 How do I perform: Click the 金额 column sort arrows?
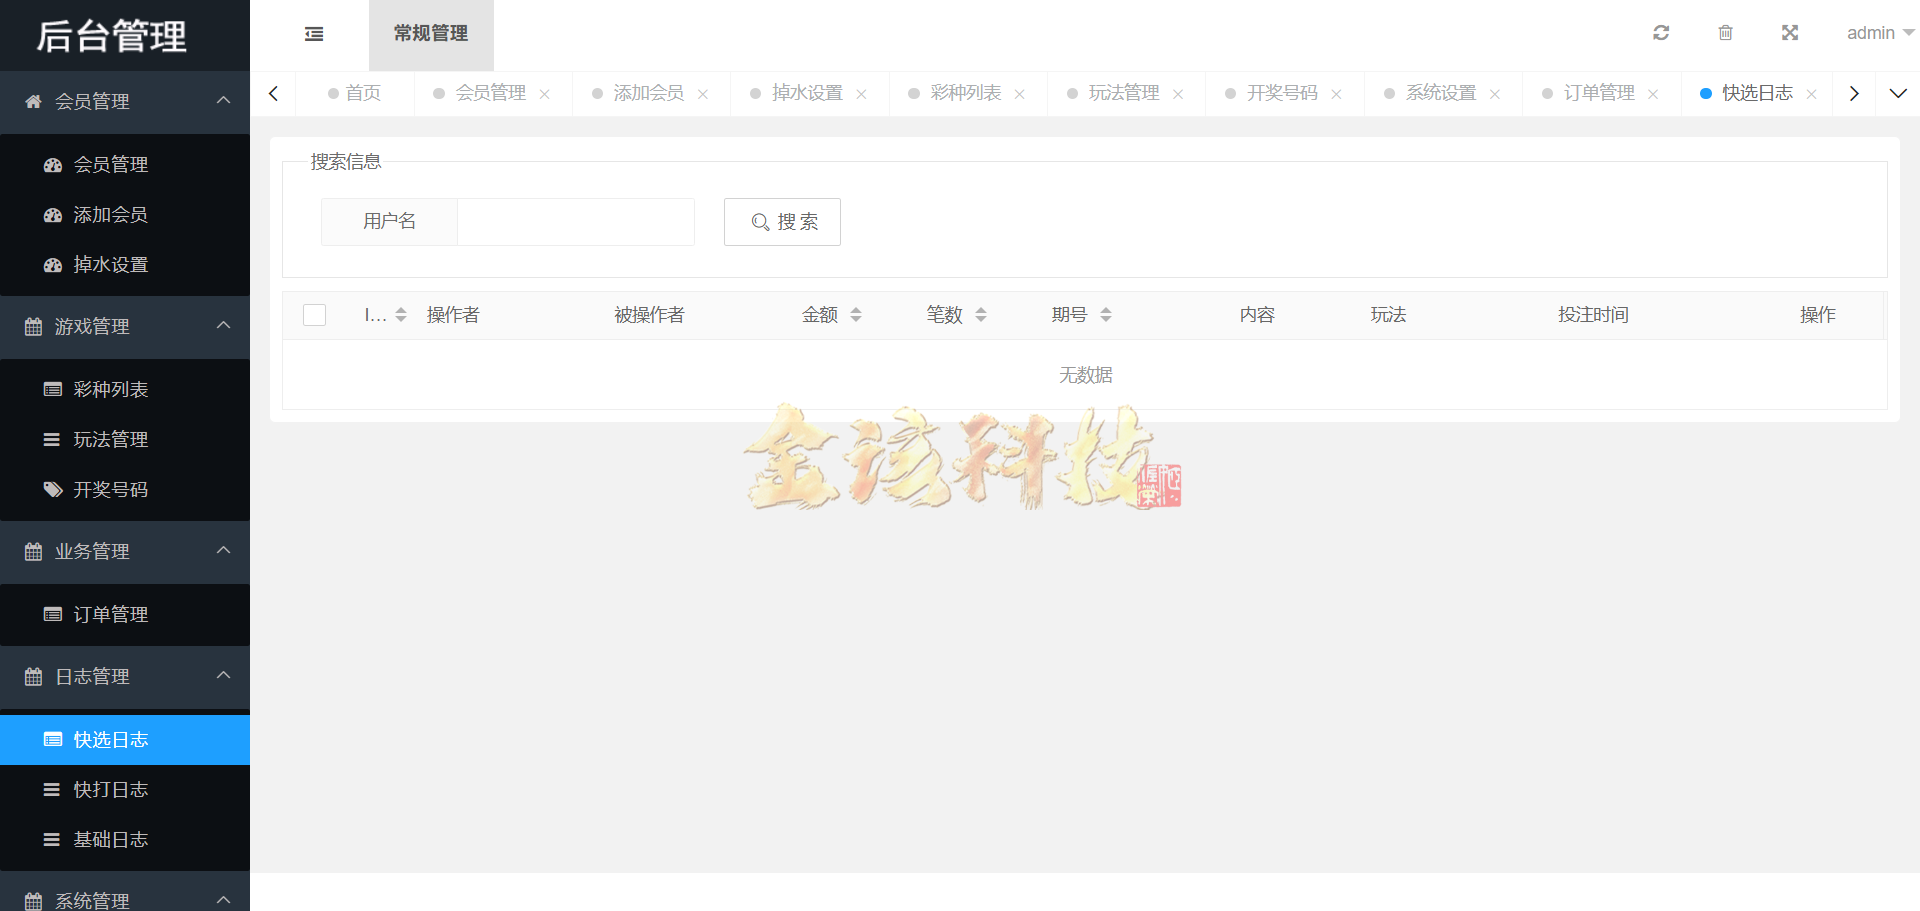click(x=856, y=314)
